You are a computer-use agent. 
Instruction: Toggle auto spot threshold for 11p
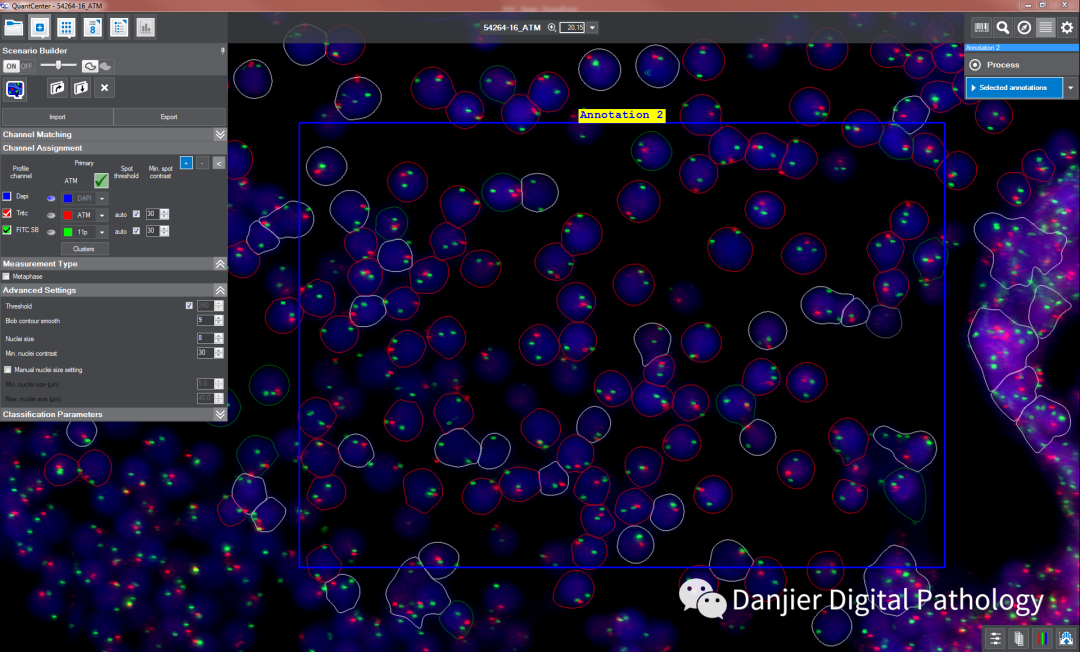click(136, 231)
